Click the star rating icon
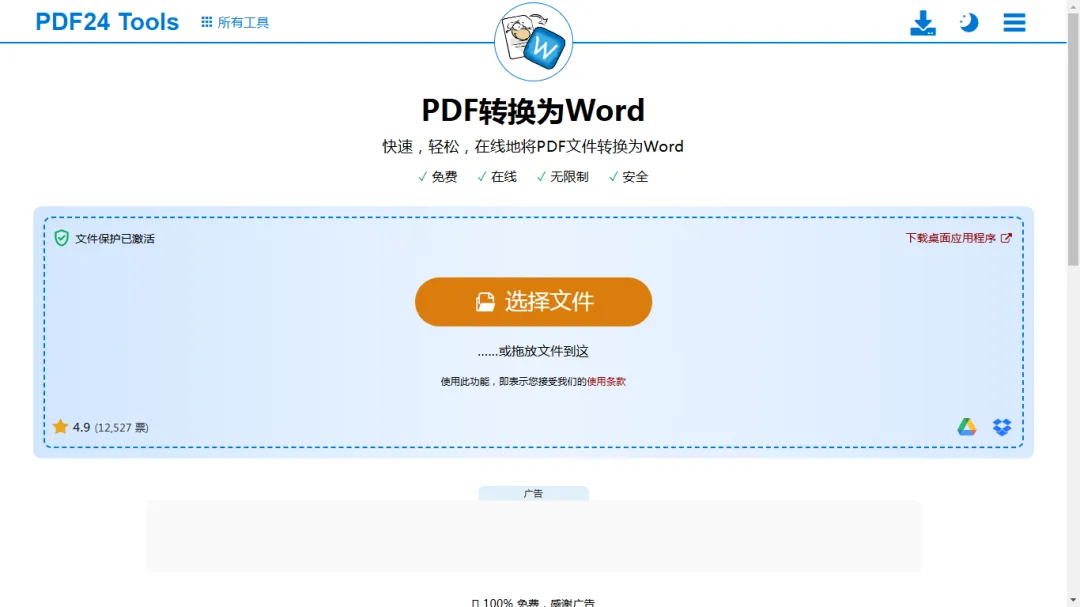The height and width of the screenshot is (607, 1080). click(x=61, y=427)
